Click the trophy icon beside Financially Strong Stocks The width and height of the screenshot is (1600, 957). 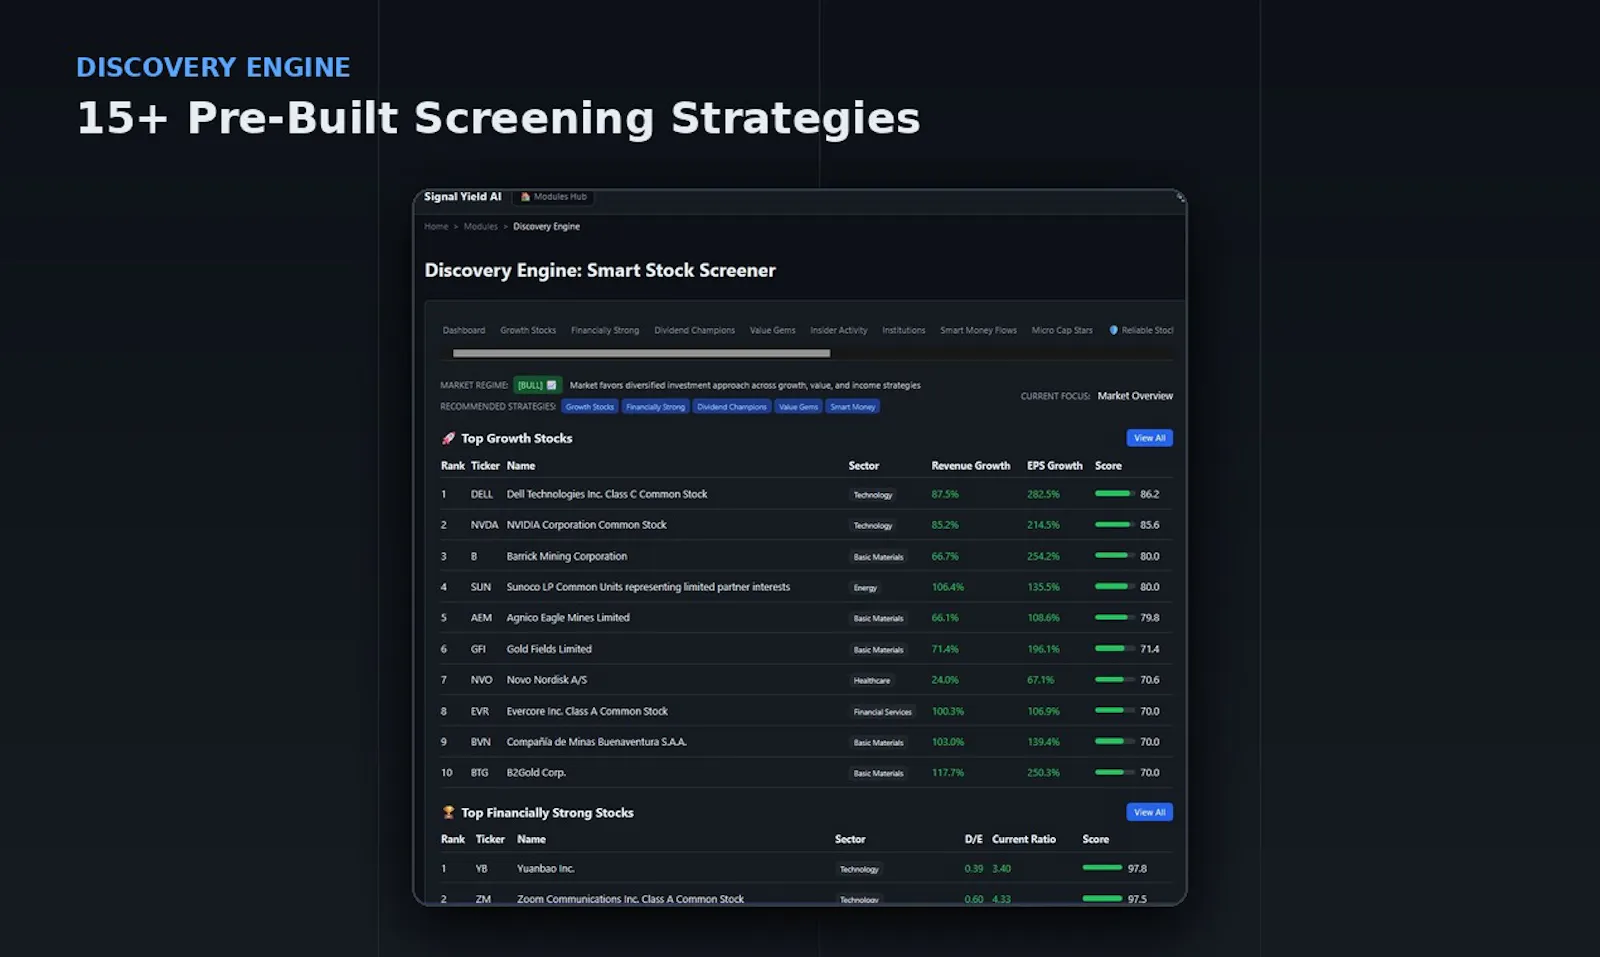(448, 812)
